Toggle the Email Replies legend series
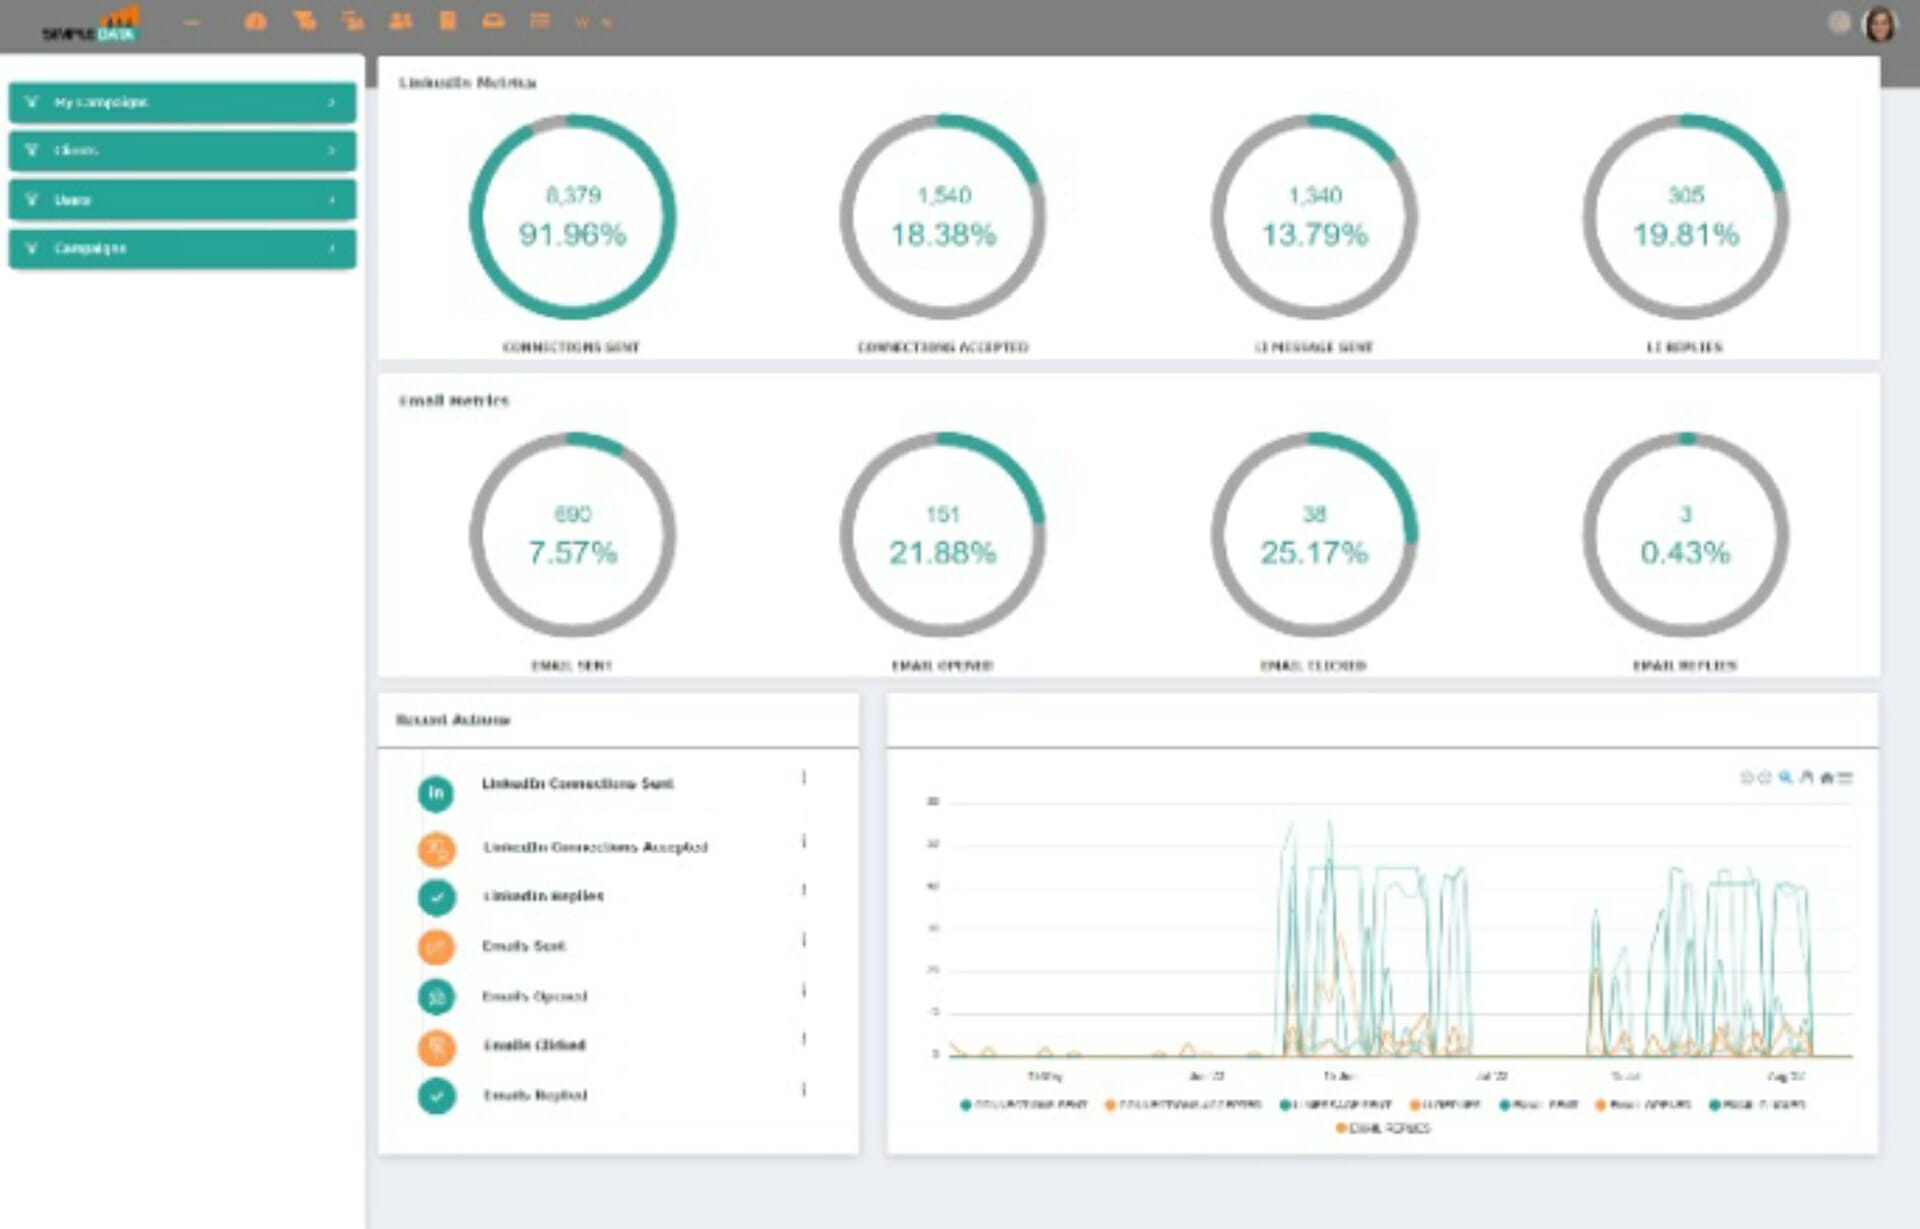The width and height of the screenshot is (1920, 1229). click(x=1383, y=1128)
